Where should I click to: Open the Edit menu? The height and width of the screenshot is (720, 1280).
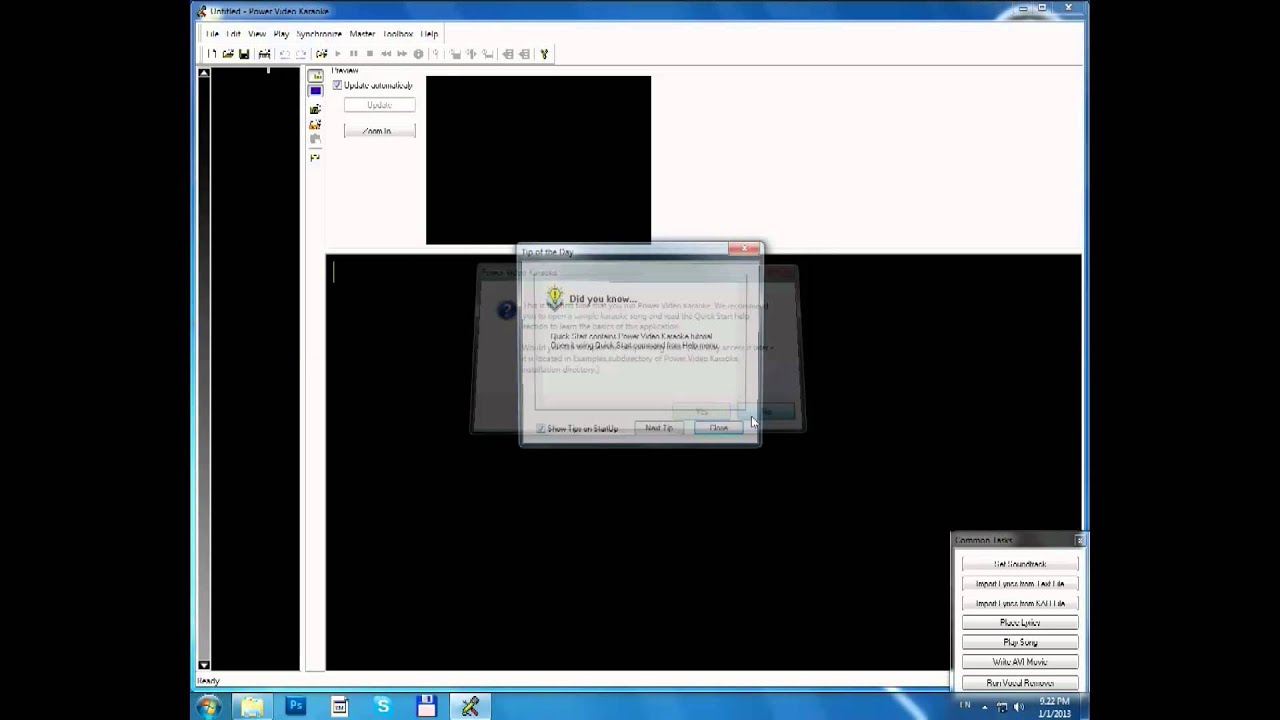(233, 34)
